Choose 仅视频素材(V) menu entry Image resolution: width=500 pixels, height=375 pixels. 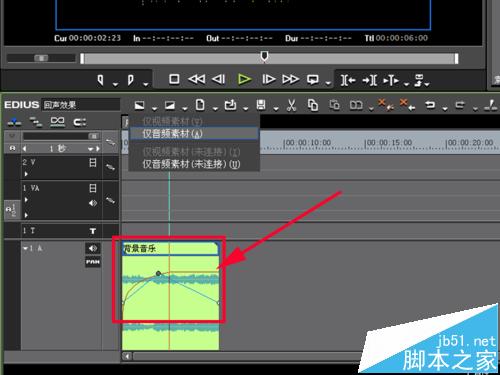pyautogui.click(x=194, y=121)
